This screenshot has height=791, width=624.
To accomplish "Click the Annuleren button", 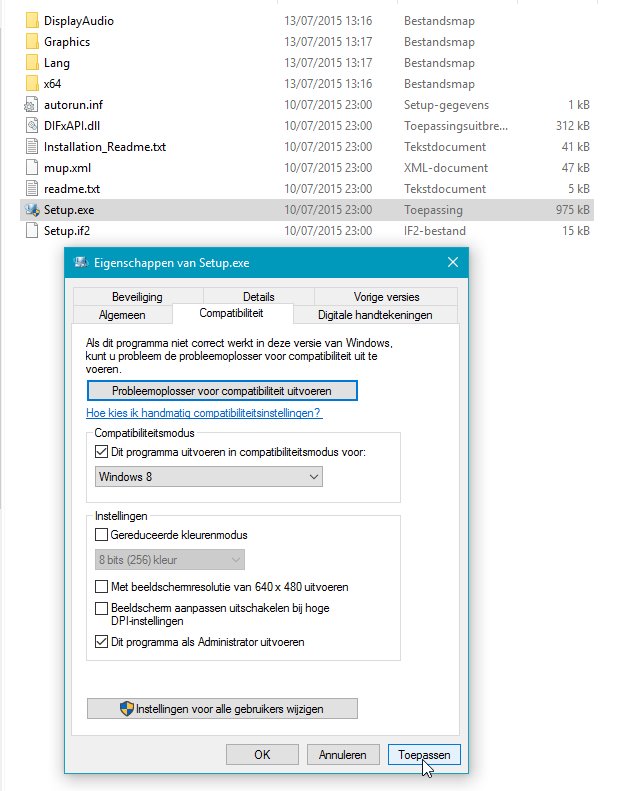I will [x=343, y=755].
